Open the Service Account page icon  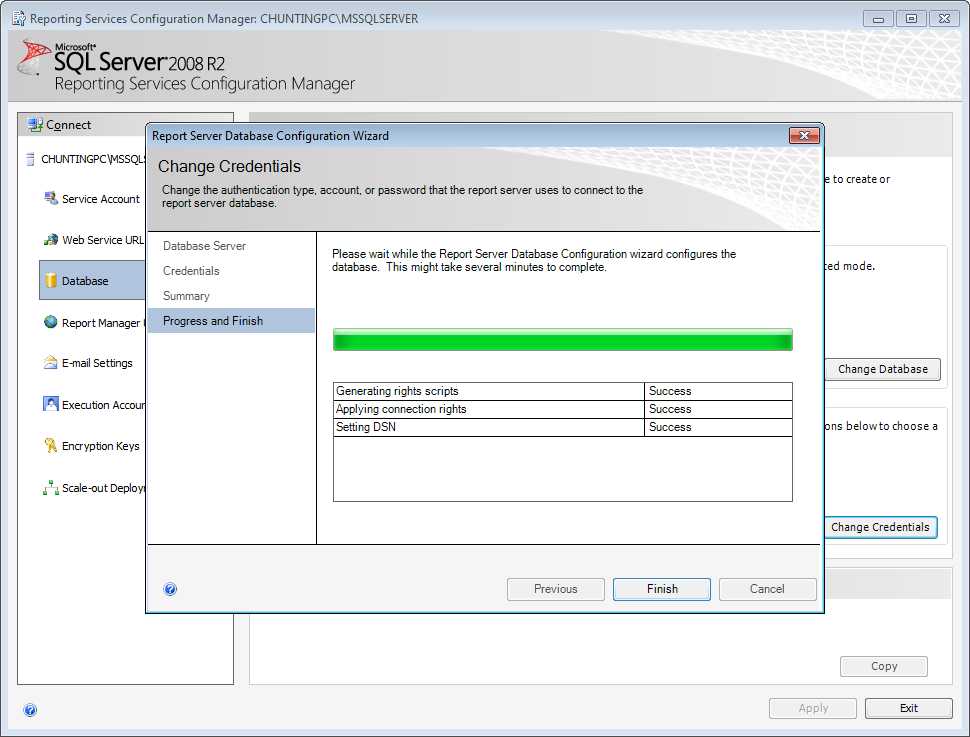point(51,199)
